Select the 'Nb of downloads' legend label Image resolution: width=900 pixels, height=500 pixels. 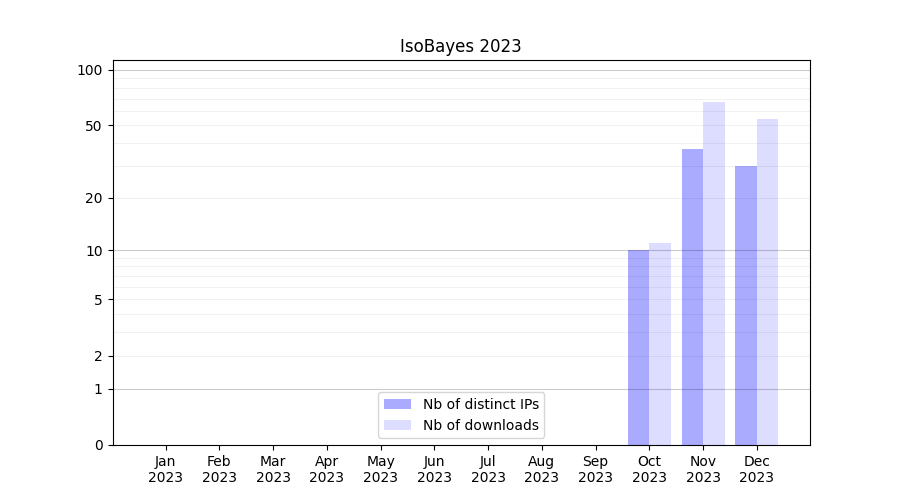[480, 425]
